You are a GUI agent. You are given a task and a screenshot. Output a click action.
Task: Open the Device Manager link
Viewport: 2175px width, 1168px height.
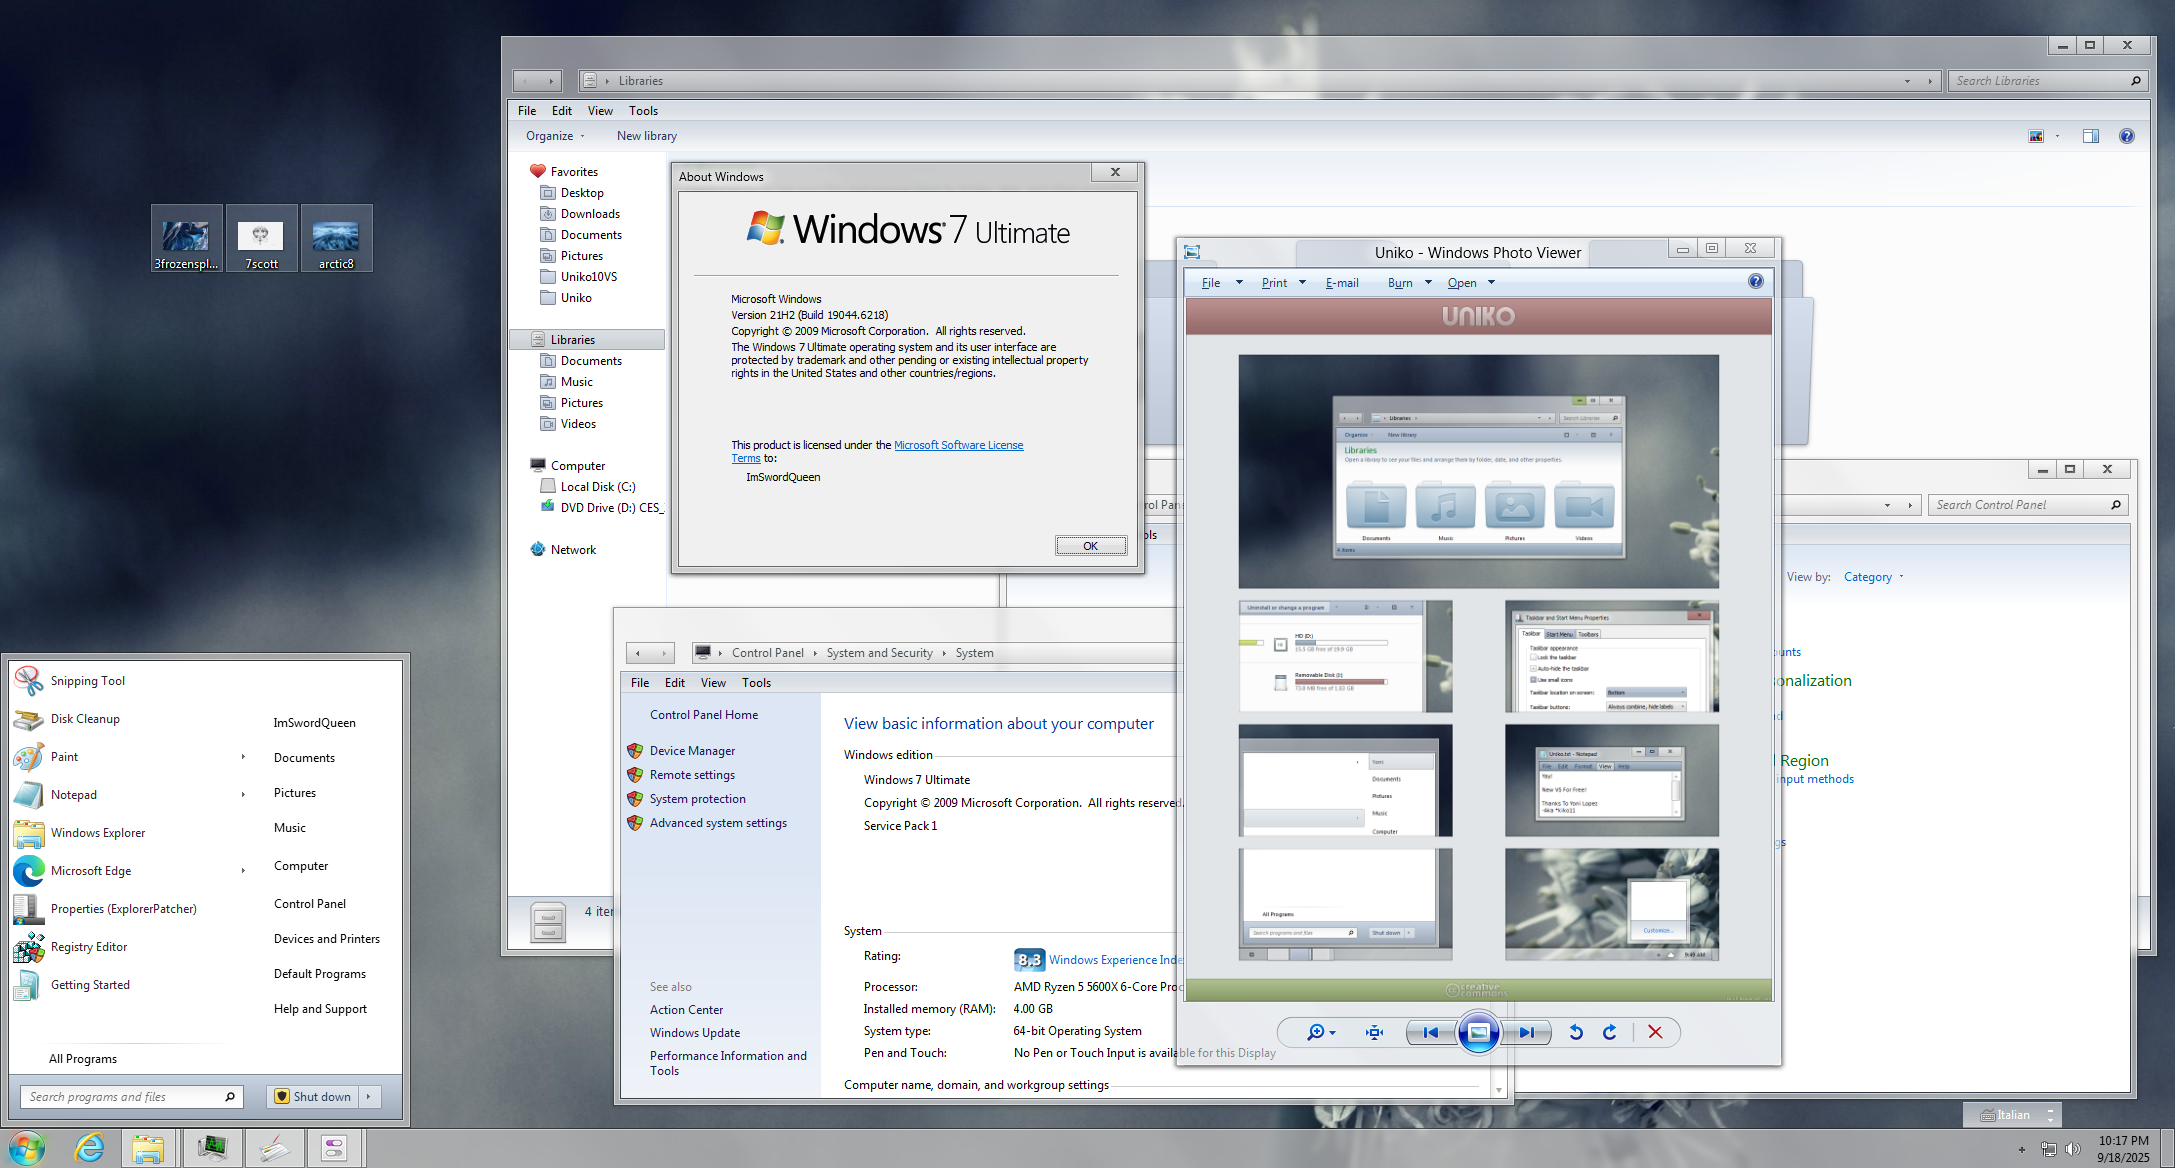click(692, 751)
